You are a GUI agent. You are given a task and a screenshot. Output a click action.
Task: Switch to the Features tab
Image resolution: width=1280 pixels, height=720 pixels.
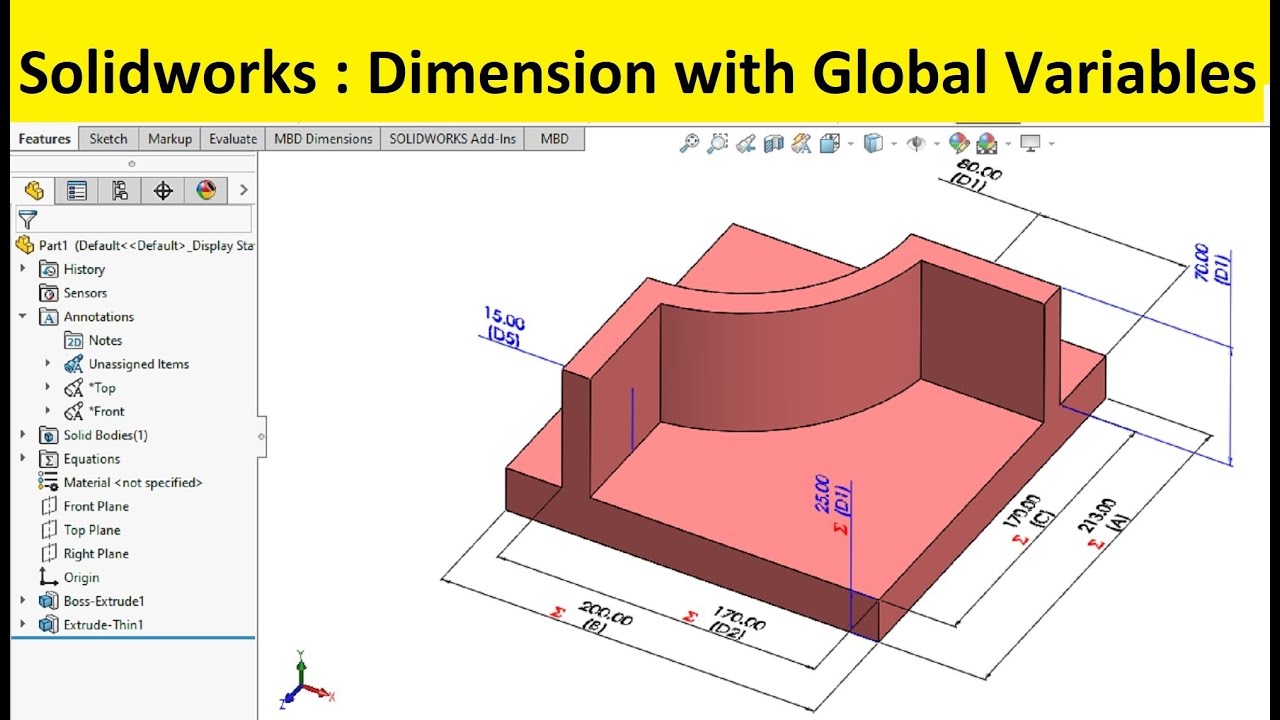(x=44, y=139)
